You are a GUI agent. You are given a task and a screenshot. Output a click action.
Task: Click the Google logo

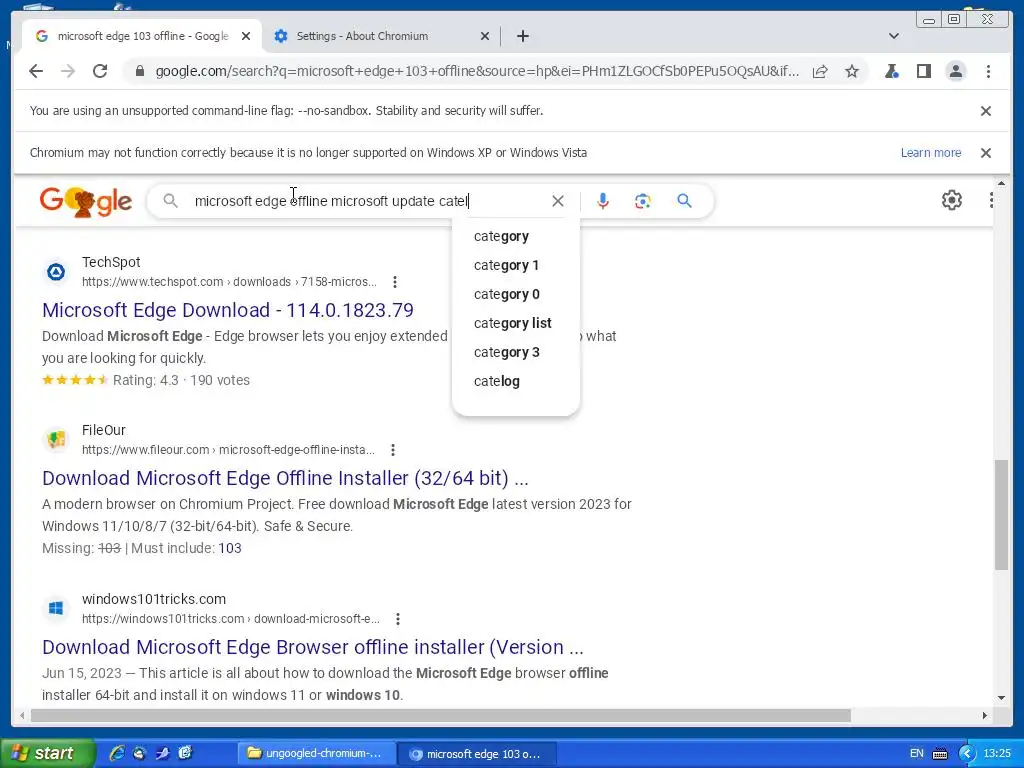[86, 202]
